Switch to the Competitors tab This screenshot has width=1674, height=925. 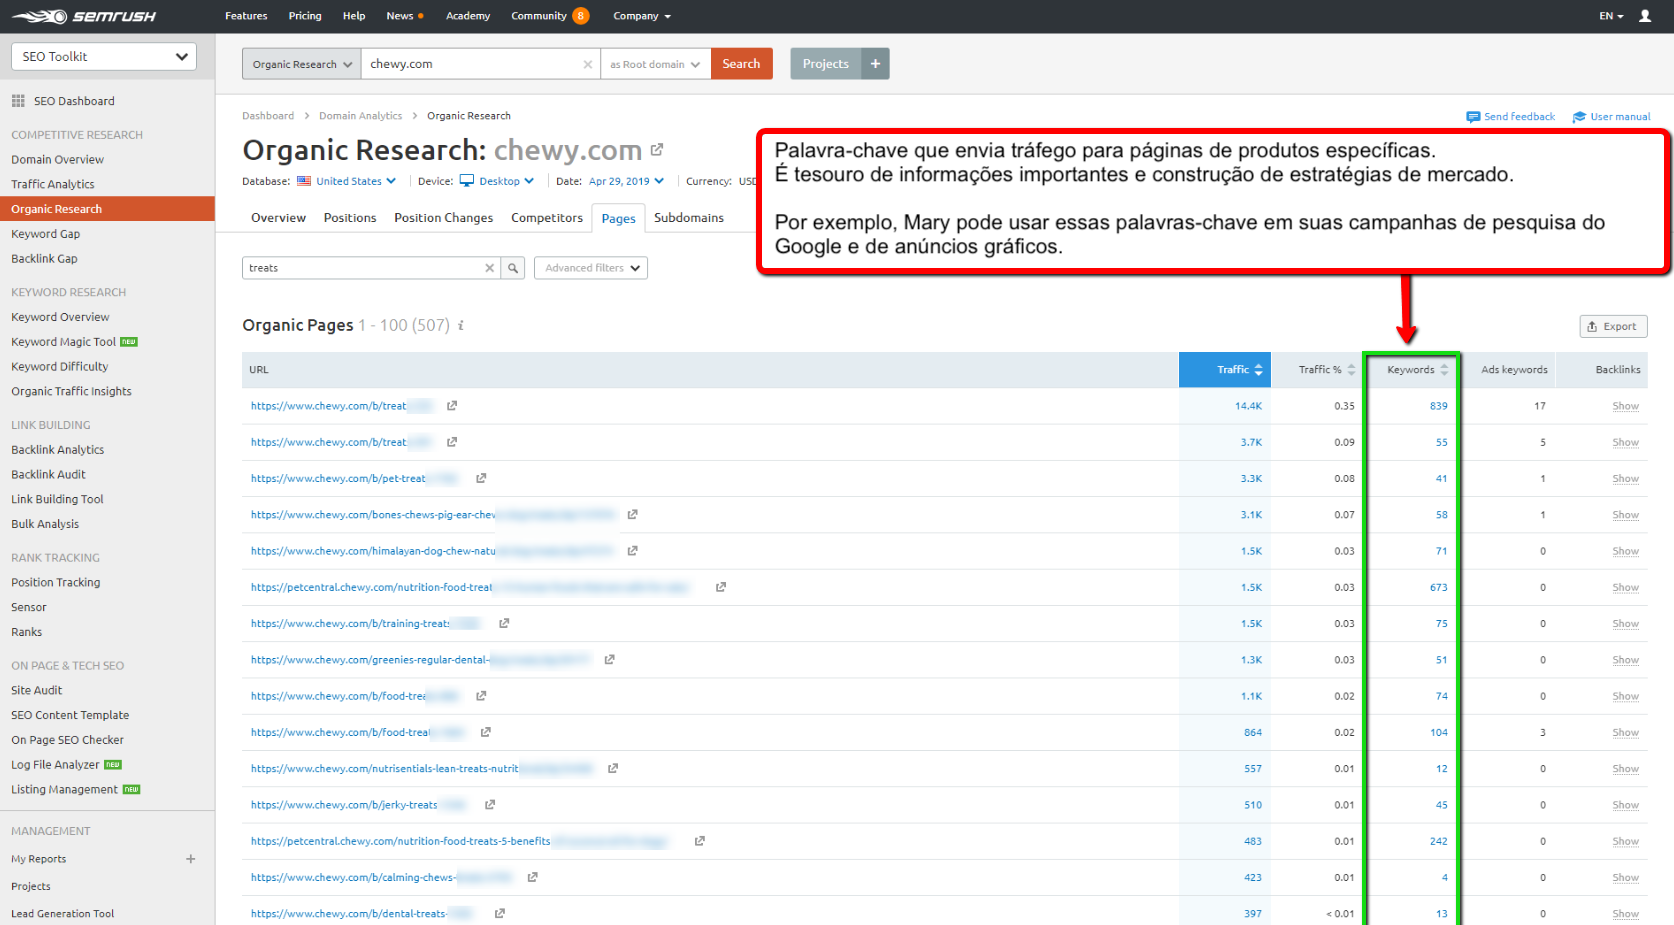(547, 218)
